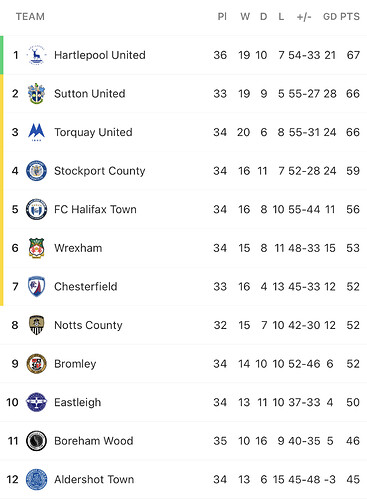Open the Torquay United crest icon

(36, 132)
